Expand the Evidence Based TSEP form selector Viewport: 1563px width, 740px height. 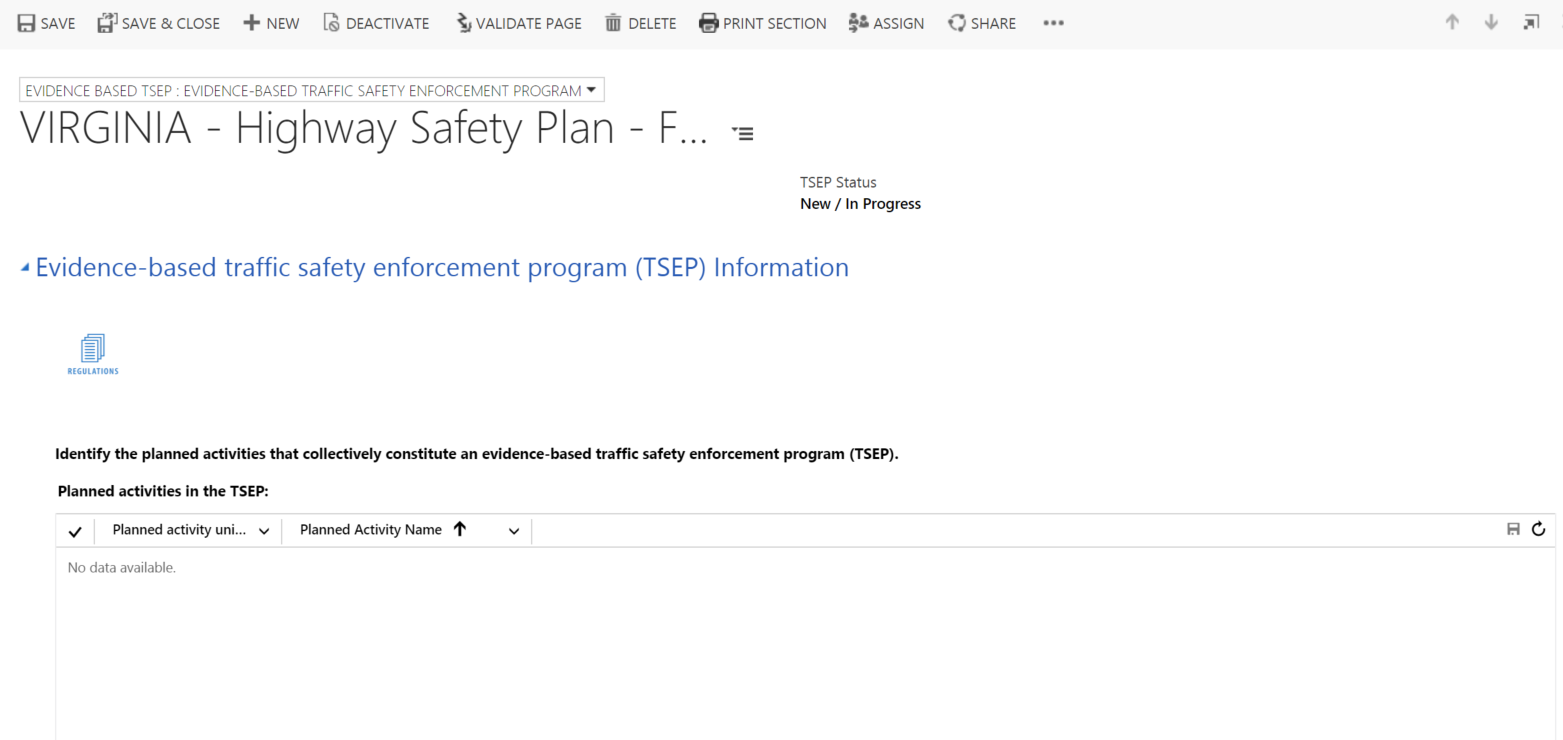(594, 90)
